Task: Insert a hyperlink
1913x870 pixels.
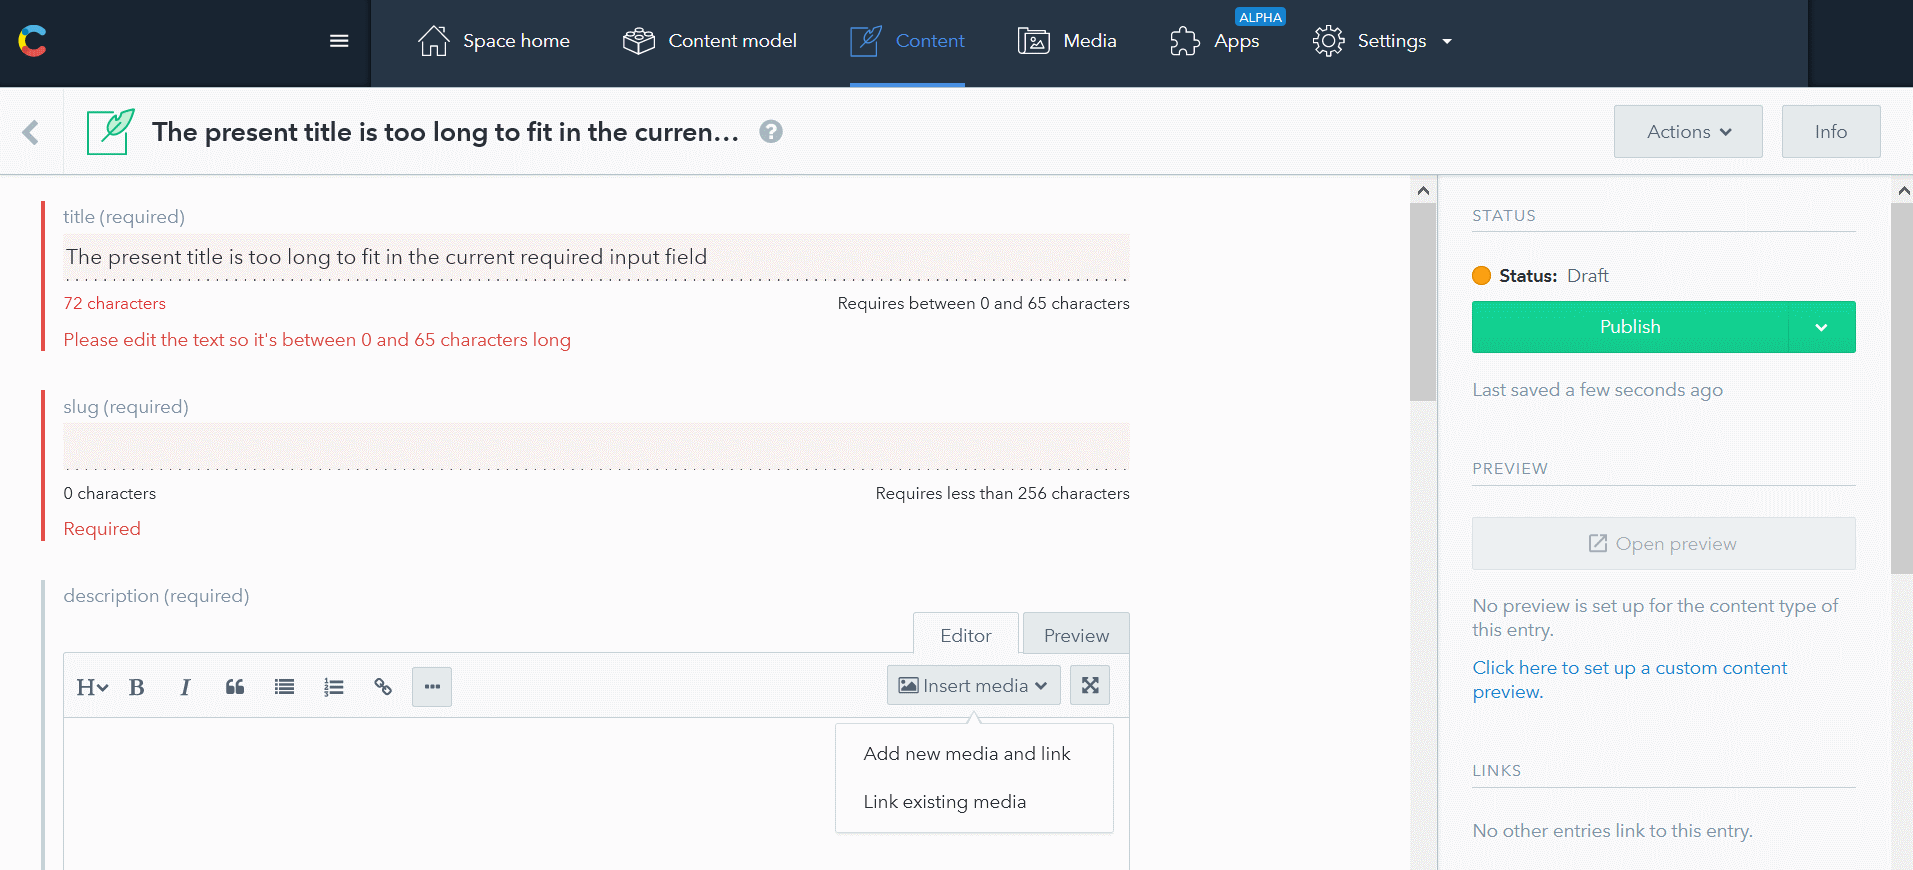Action: tap(383, 687)
